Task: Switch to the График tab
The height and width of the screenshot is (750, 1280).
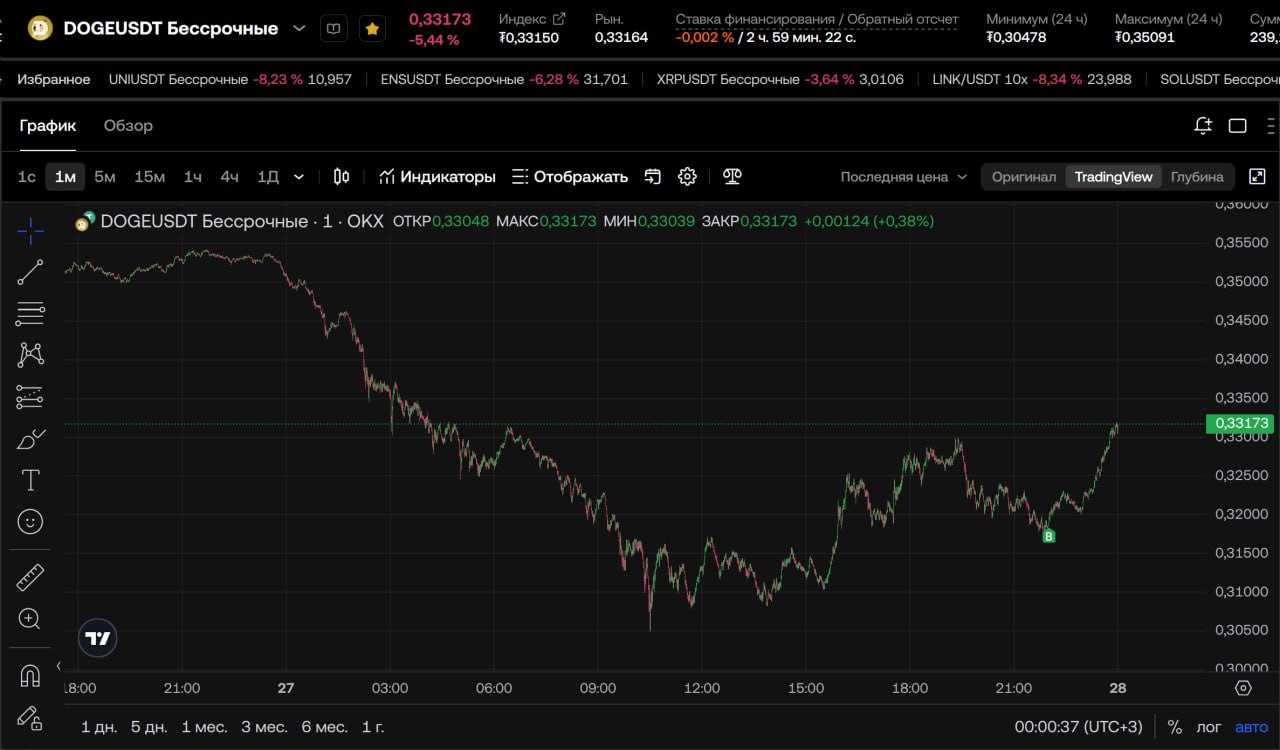Action: [x=48, y=126]
